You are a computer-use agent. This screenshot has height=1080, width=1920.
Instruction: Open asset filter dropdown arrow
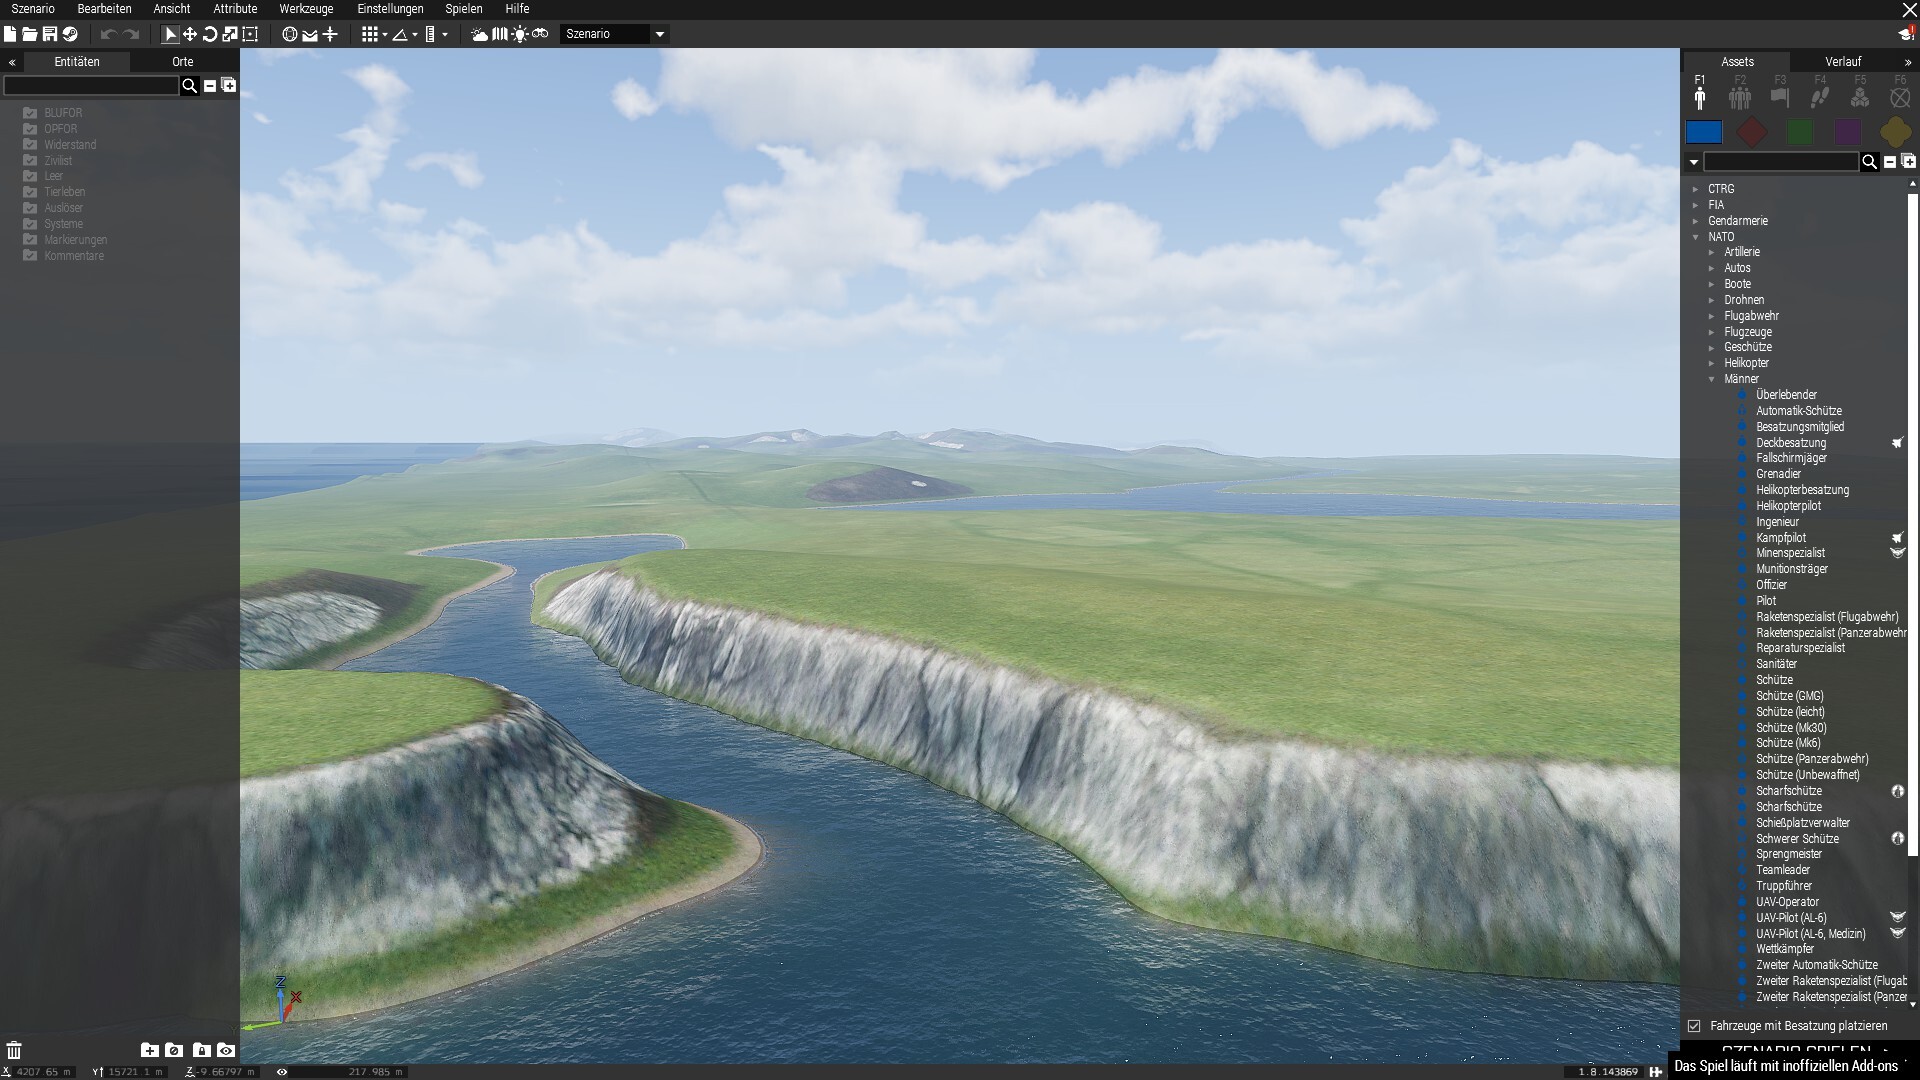tap(1693, 162)
